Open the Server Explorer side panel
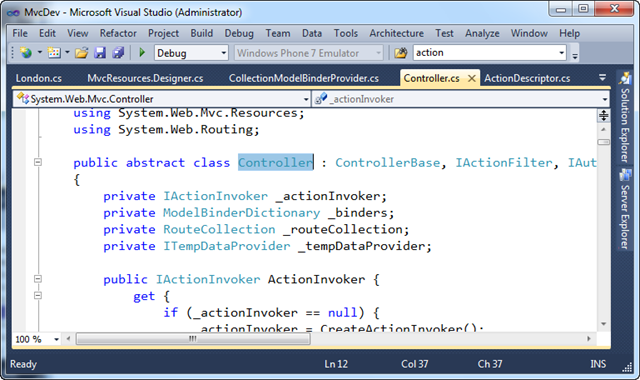Image resolution: width=640 pixels, height=380 pixels. [624, 209]
